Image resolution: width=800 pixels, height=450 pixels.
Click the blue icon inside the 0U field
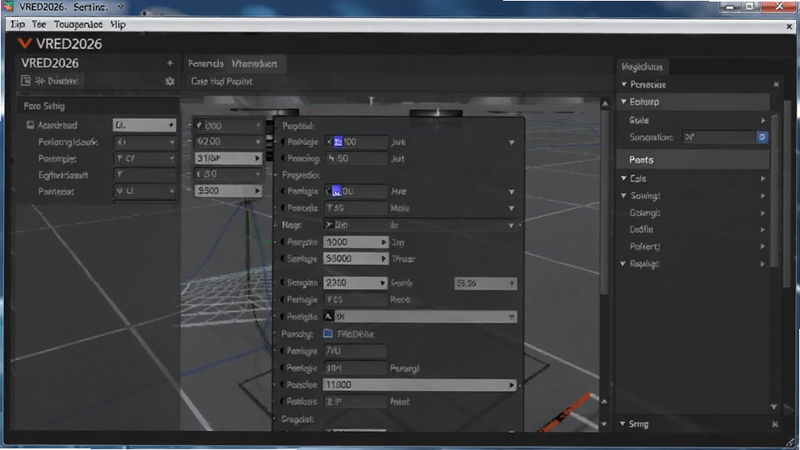point(336,191)
